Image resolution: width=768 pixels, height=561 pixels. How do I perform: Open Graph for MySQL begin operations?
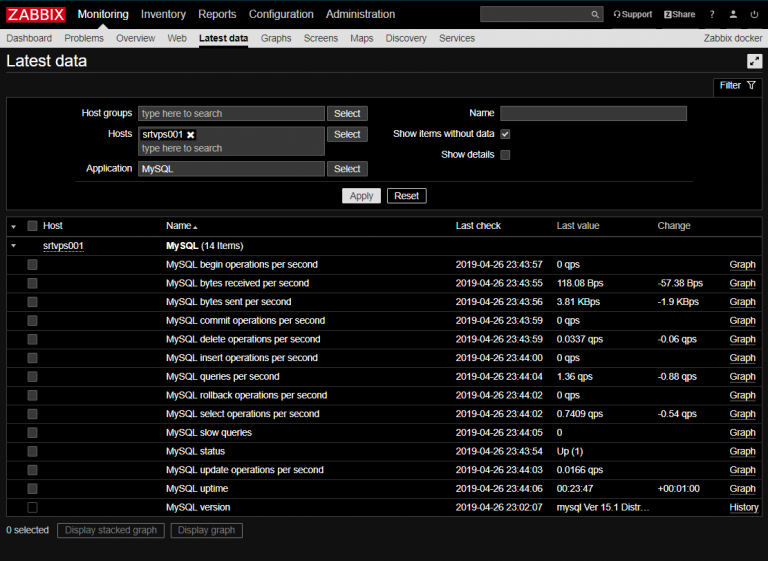coord(743,265)
